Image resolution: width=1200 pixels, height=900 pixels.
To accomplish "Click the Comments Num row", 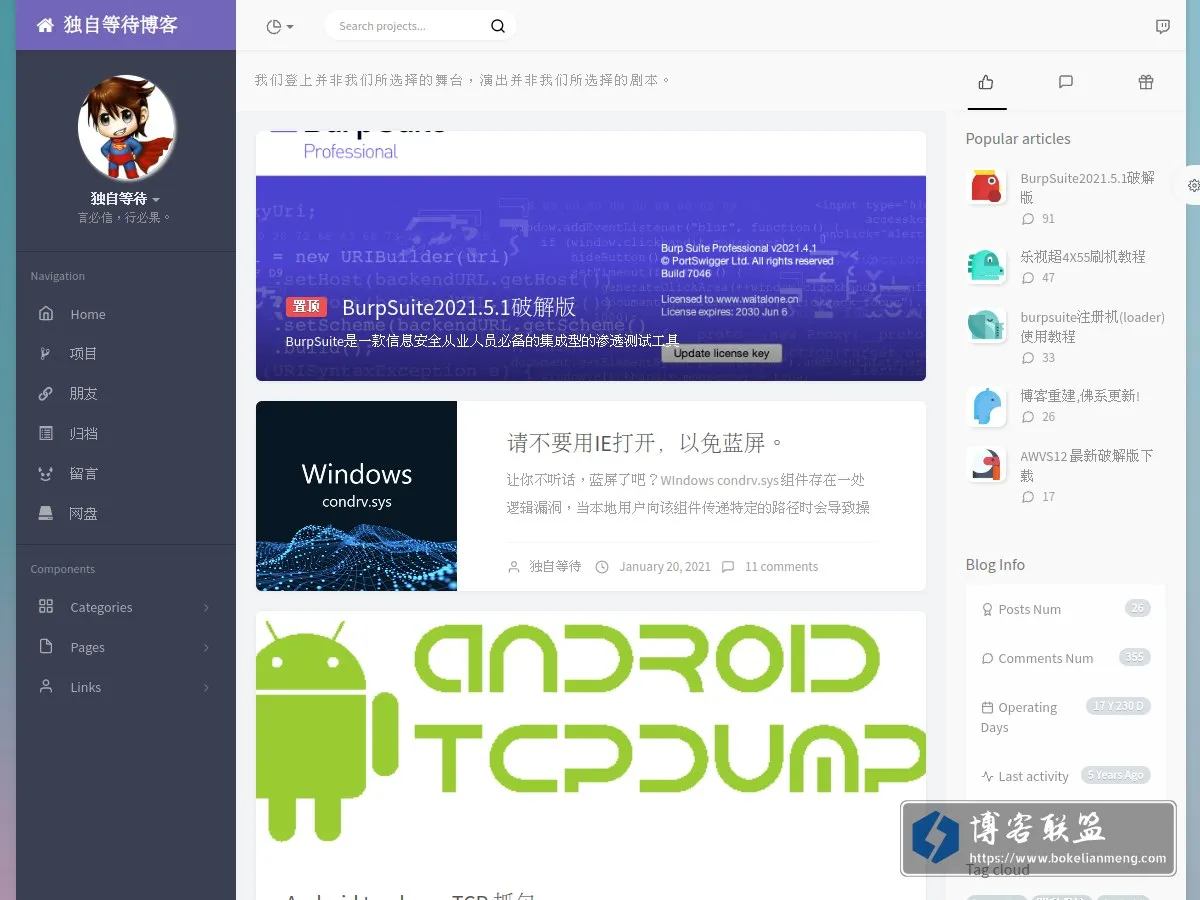I will (1066, 658).
